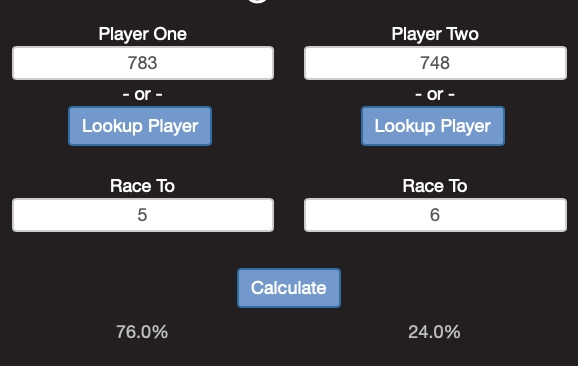This screenshot has width=578, height=366.
Task: Click into the box containing 6
Action: (x=435, y=215)
